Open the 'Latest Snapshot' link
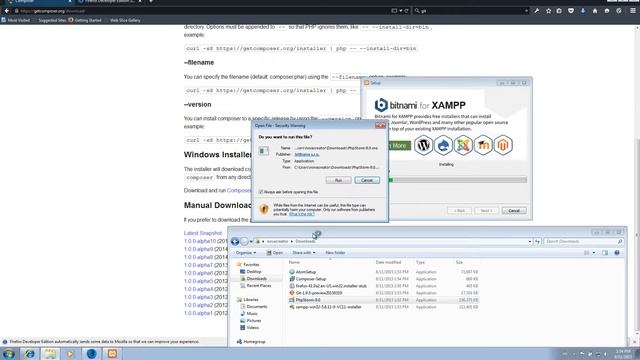 (x=202, y=233)
